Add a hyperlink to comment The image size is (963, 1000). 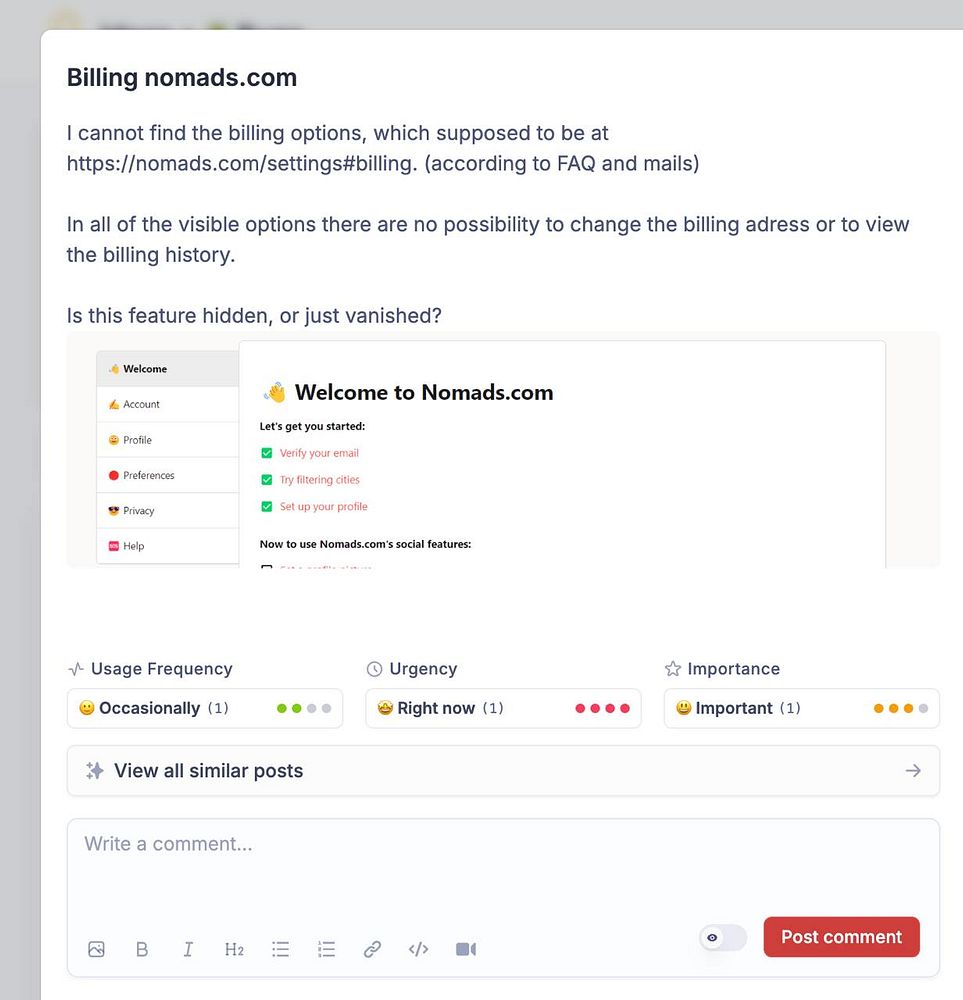pos(372,949)
